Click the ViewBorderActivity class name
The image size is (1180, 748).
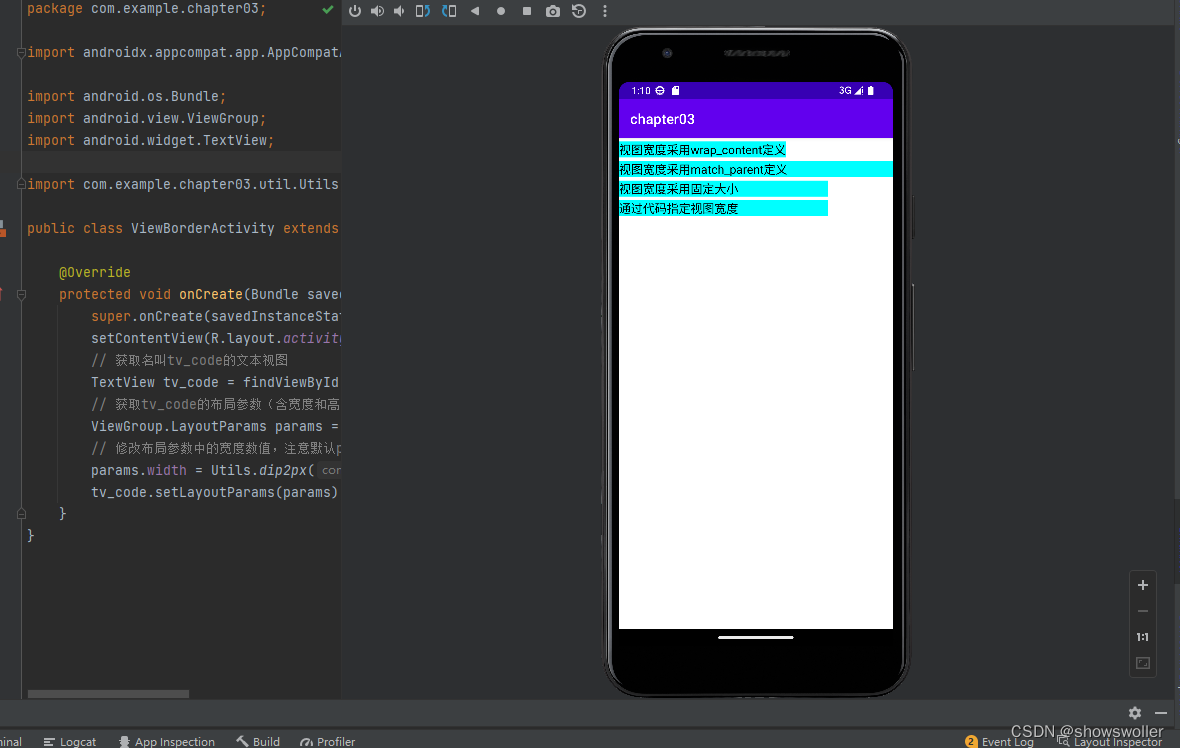click(202, 228)
